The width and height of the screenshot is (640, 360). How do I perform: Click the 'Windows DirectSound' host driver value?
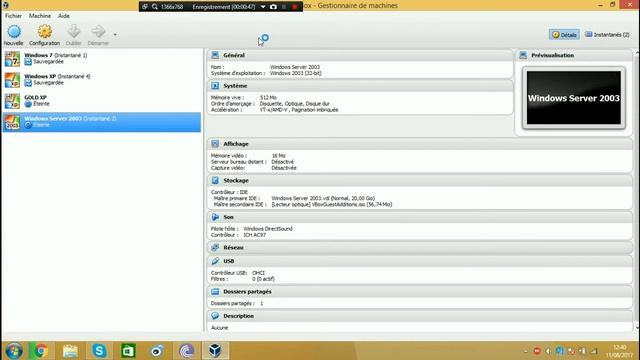pos(268,229)
